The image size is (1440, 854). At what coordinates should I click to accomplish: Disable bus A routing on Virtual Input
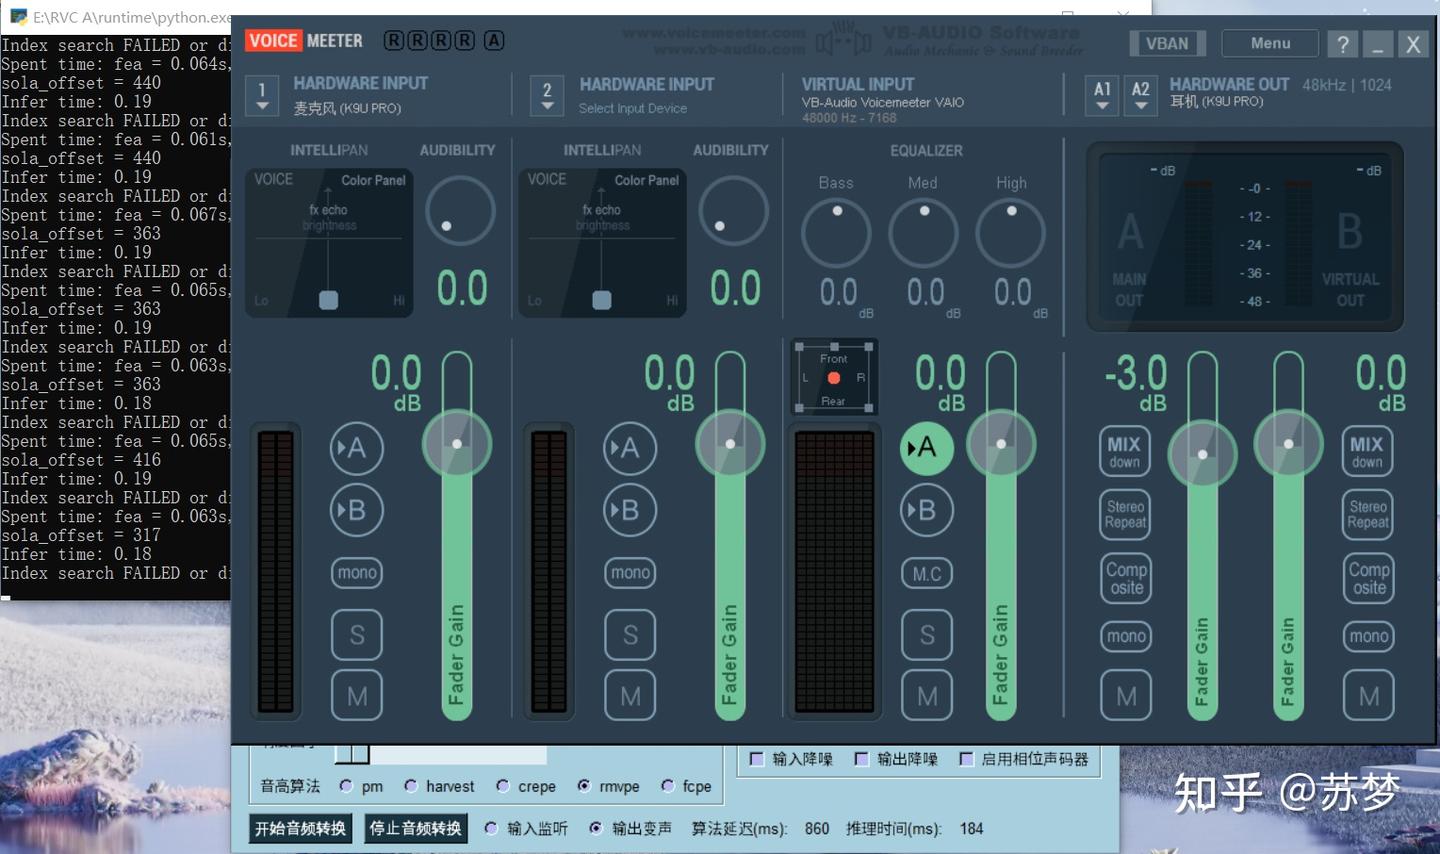click(x=926, y=448)
